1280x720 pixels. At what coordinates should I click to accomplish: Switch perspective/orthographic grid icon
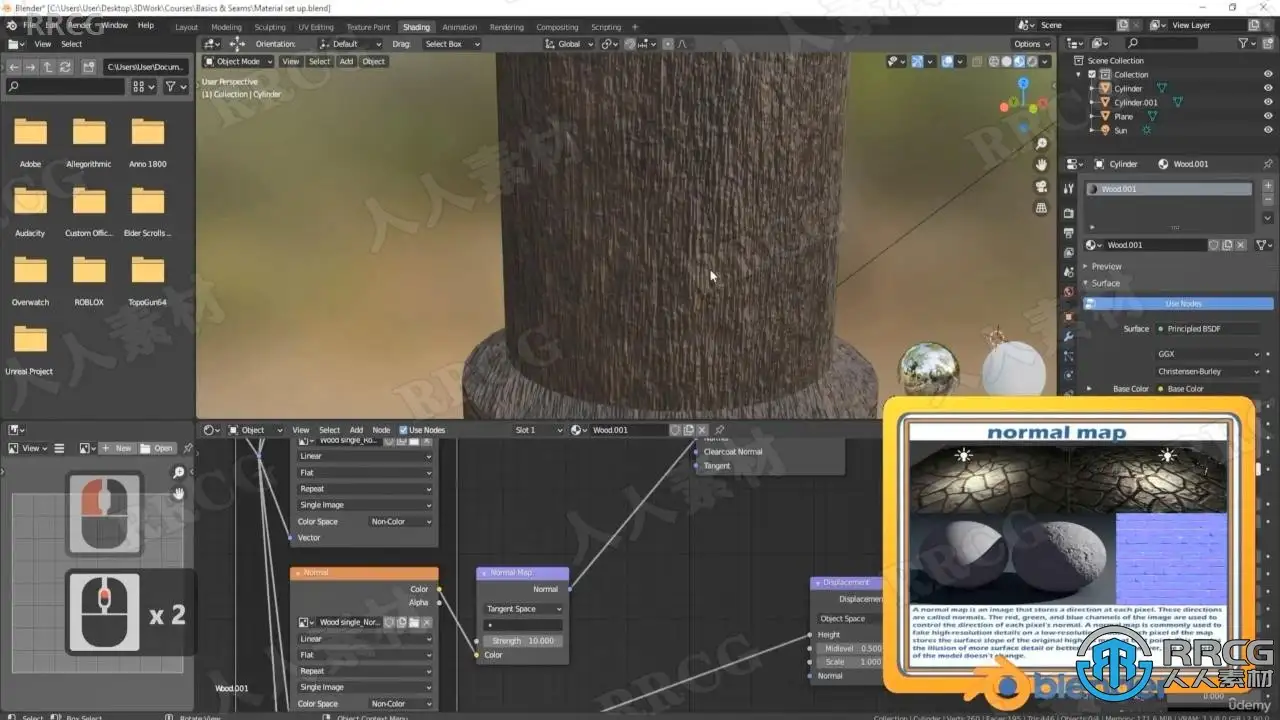pyautogui.click(x=1041, y=208)
